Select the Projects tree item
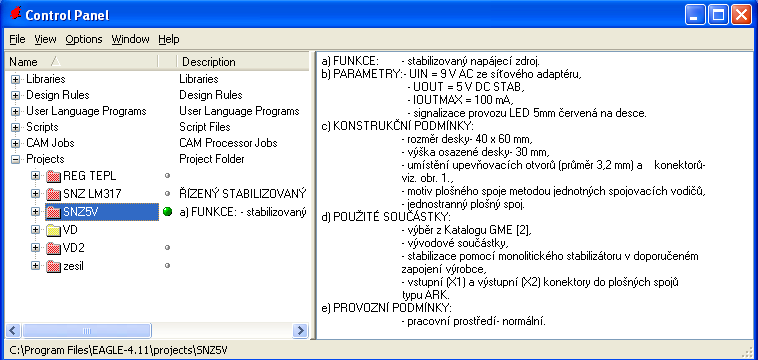758x360 pixels. click(45, 159)
